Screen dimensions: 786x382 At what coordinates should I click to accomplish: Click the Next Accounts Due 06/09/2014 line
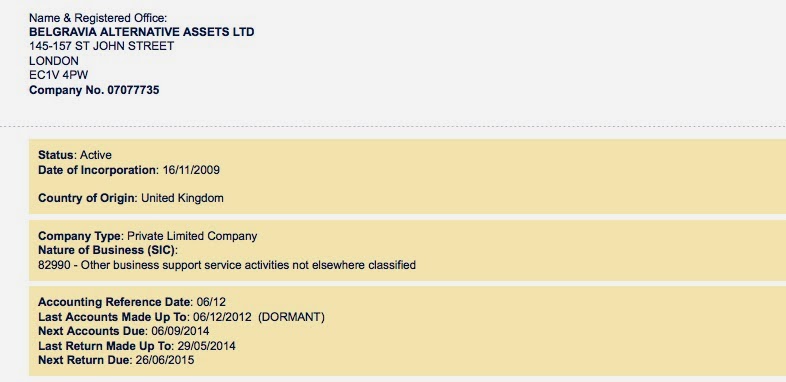[x=124, y=331]
